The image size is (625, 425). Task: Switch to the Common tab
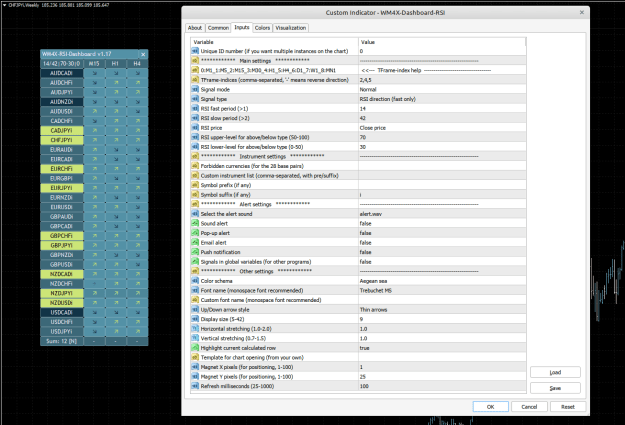tap(218, 28)
